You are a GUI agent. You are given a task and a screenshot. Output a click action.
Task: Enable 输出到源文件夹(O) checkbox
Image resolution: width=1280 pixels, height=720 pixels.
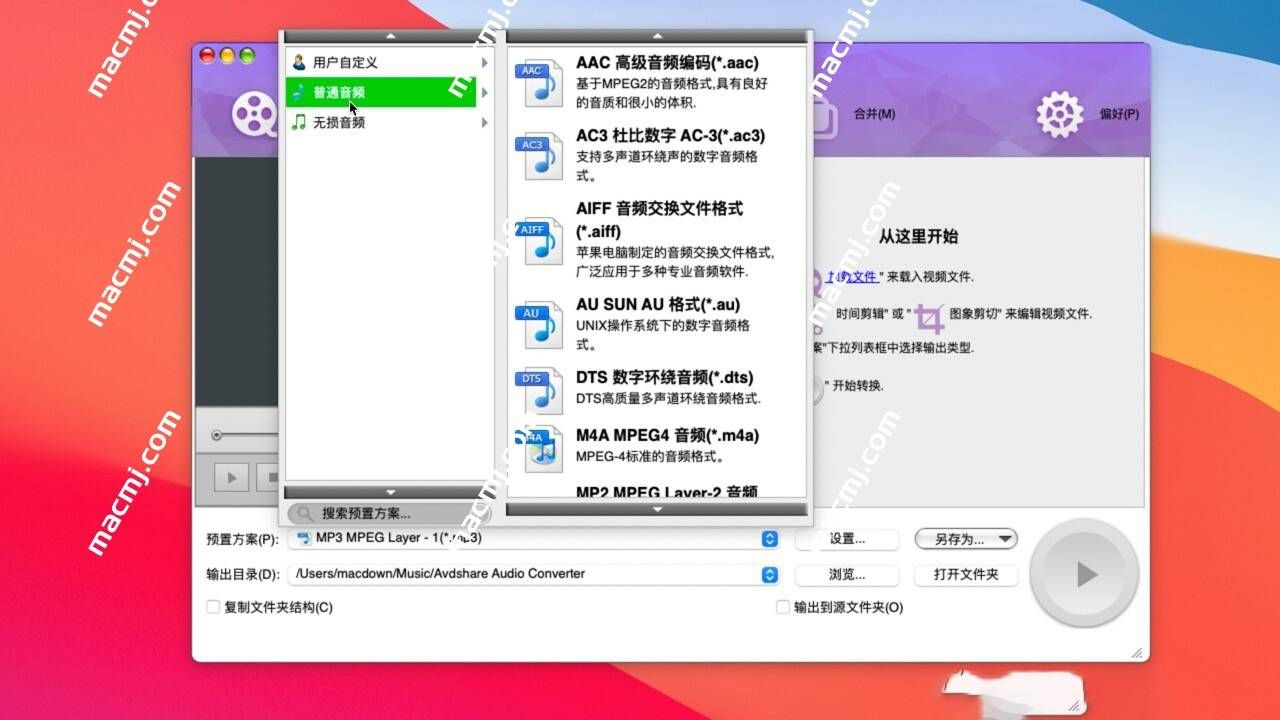coord(783,606)
